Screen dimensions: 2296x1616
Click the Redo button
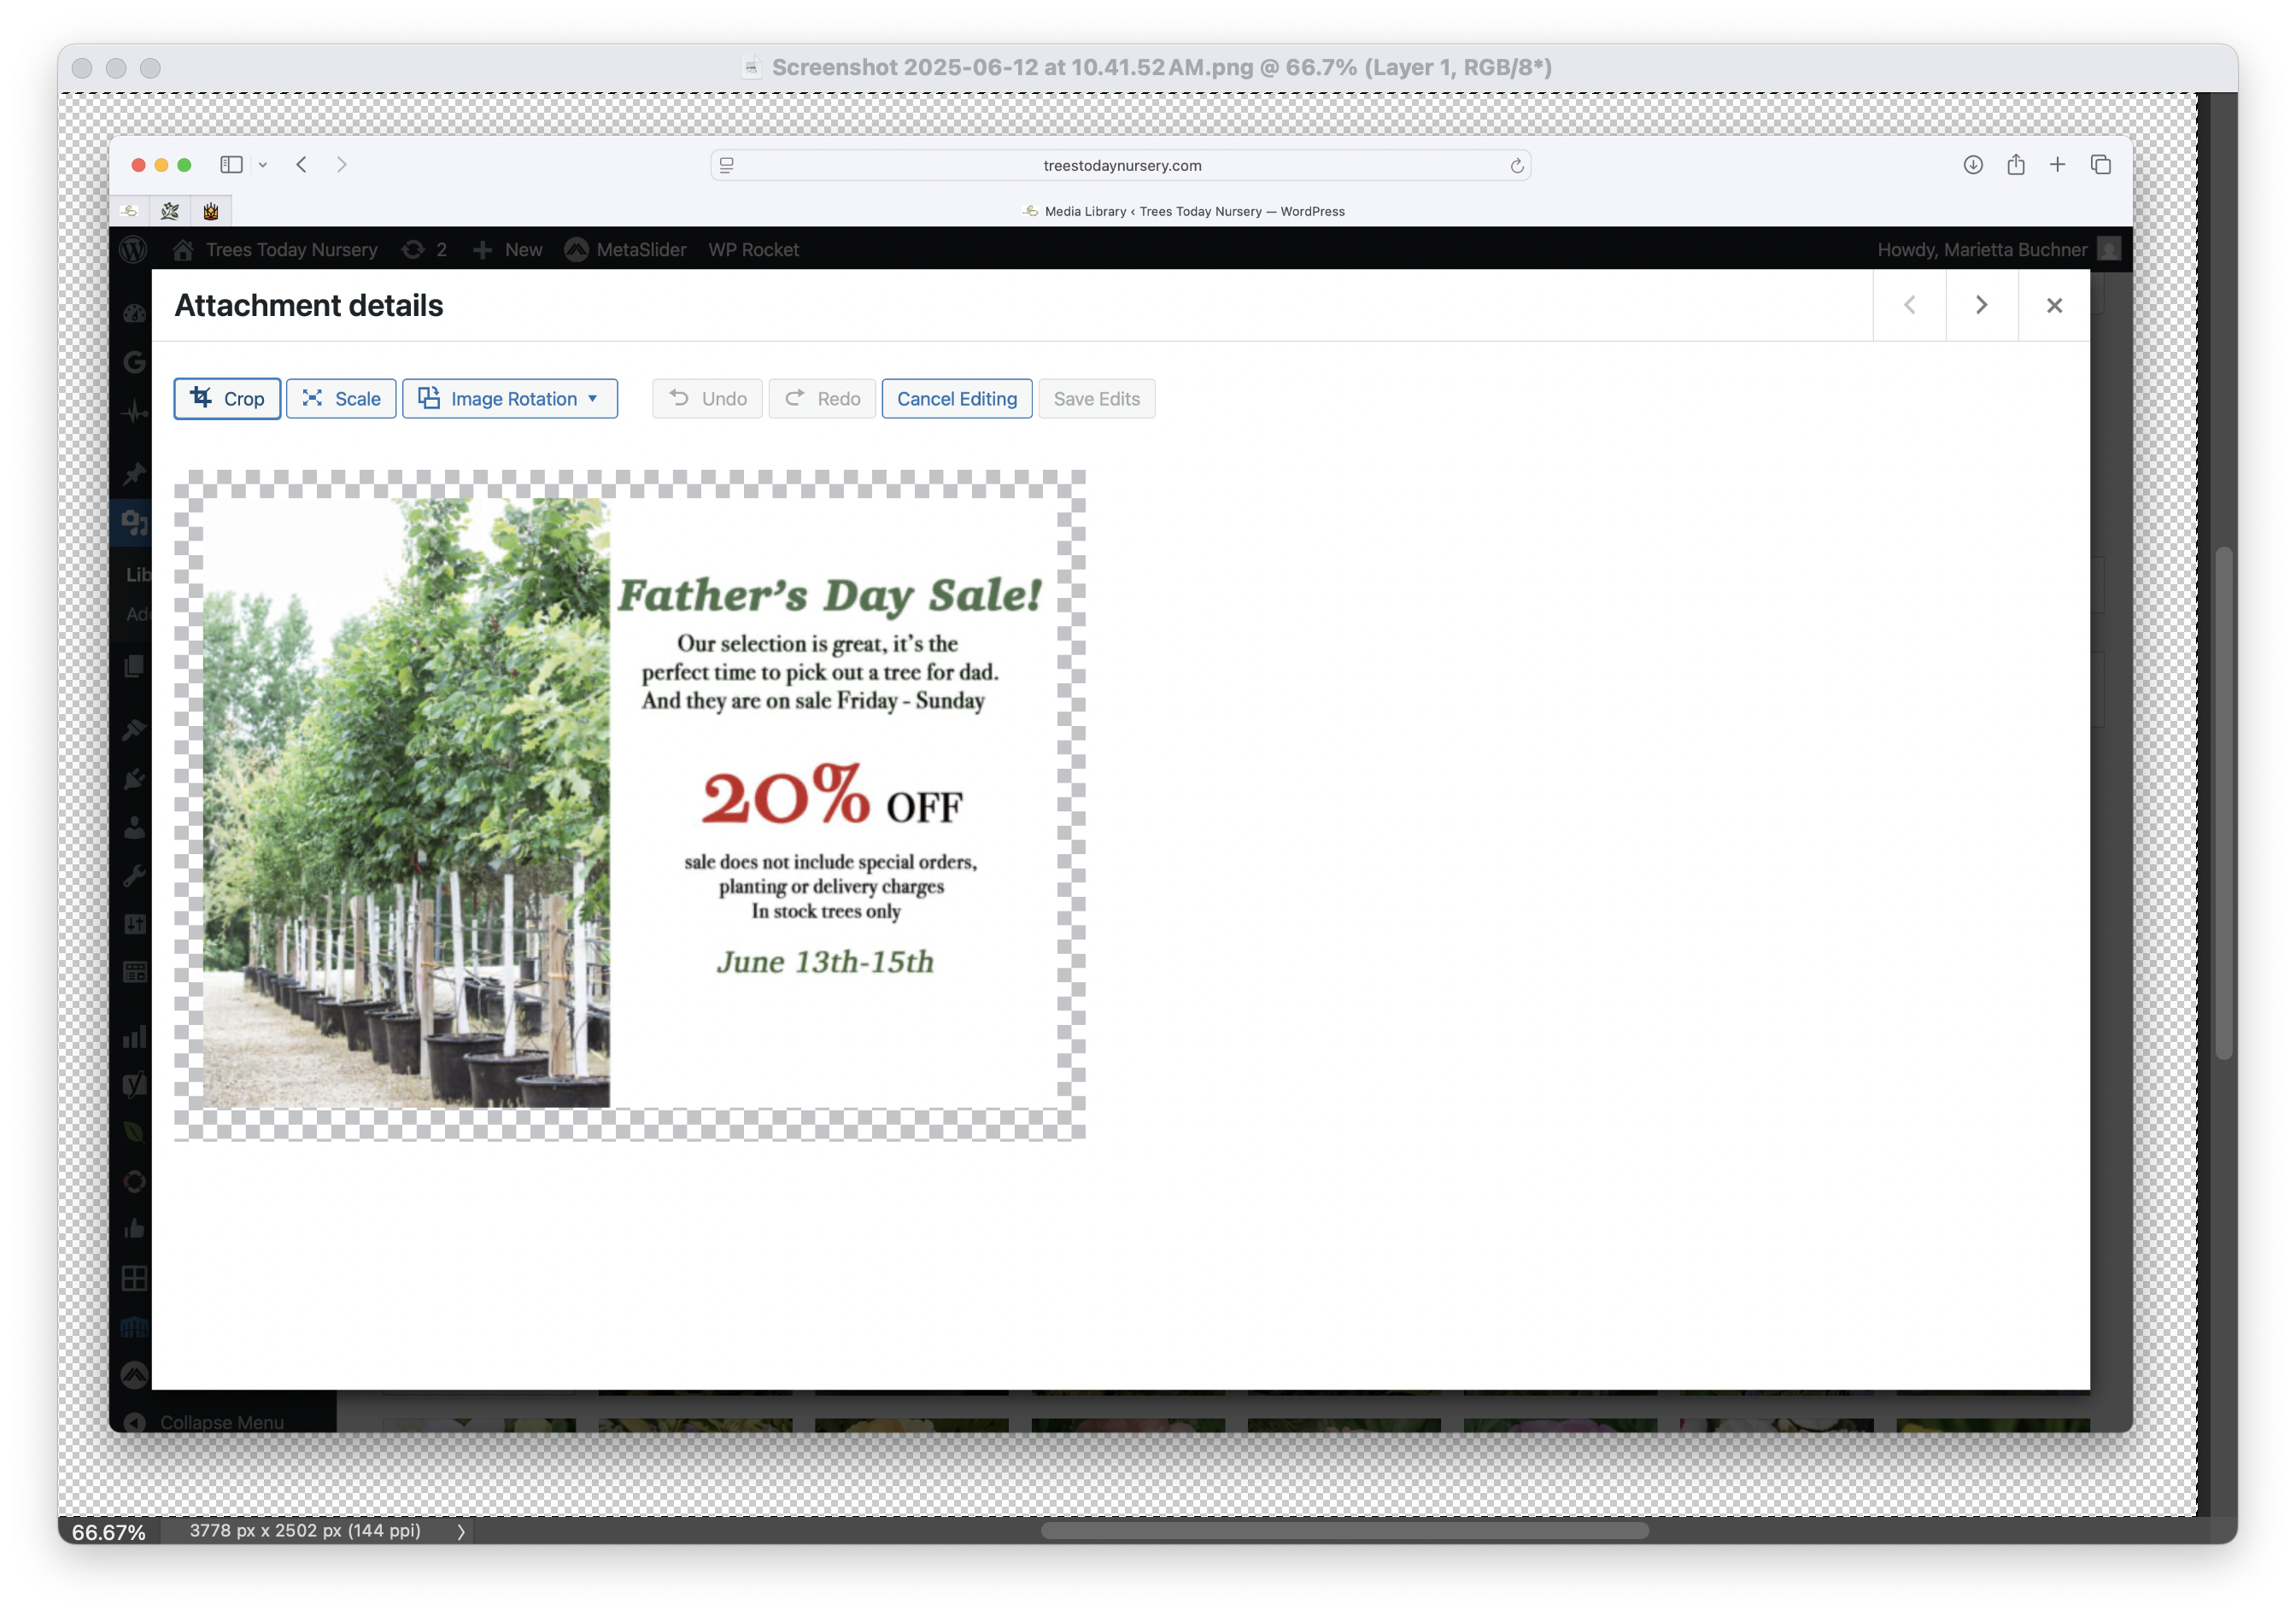click(822, 399)
